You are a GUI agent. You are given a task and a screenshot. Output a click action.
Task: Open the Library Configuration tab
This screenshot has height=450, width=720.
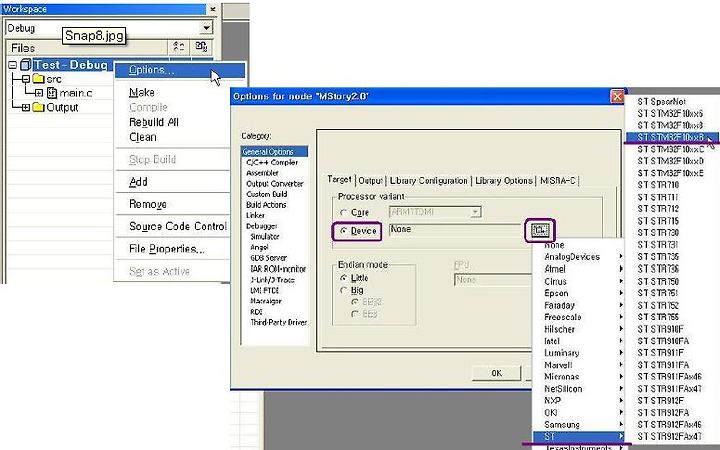(428, 180)
